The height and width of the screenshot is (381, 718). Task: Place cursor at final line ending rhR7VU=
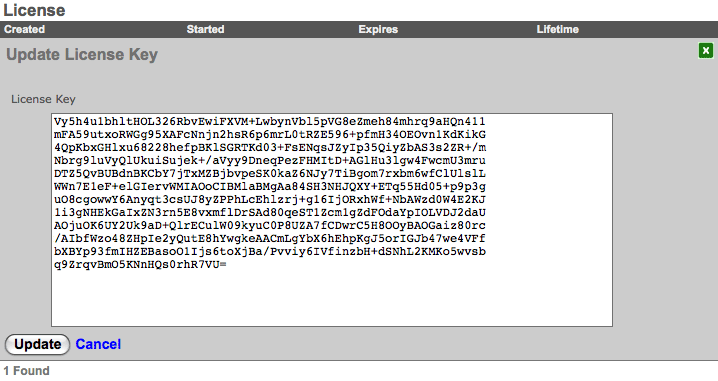click(x=140, y=265)
